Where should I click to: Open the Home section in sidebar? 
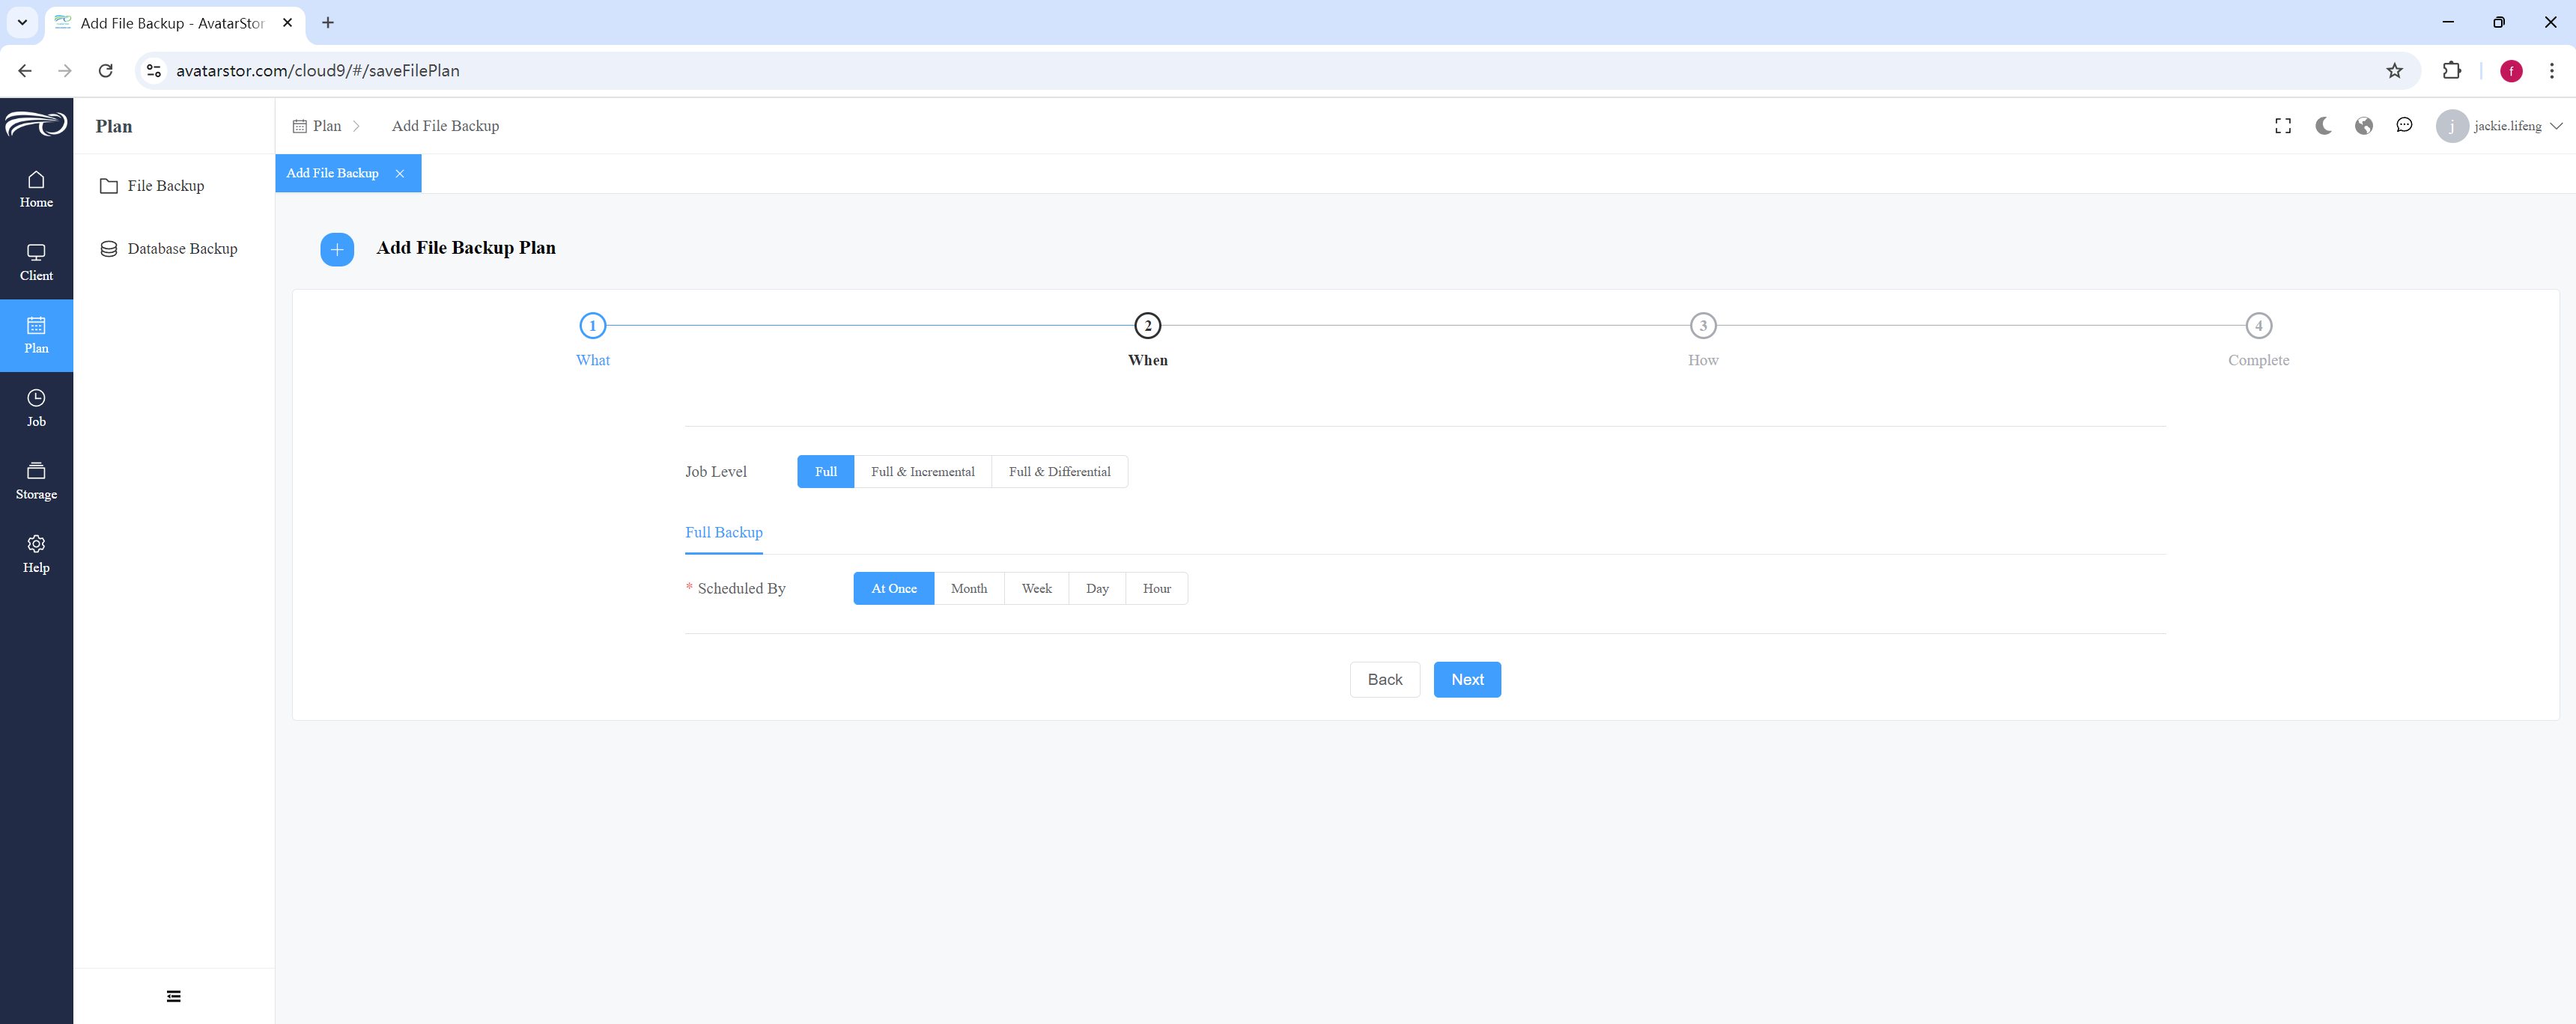point(36,189)
